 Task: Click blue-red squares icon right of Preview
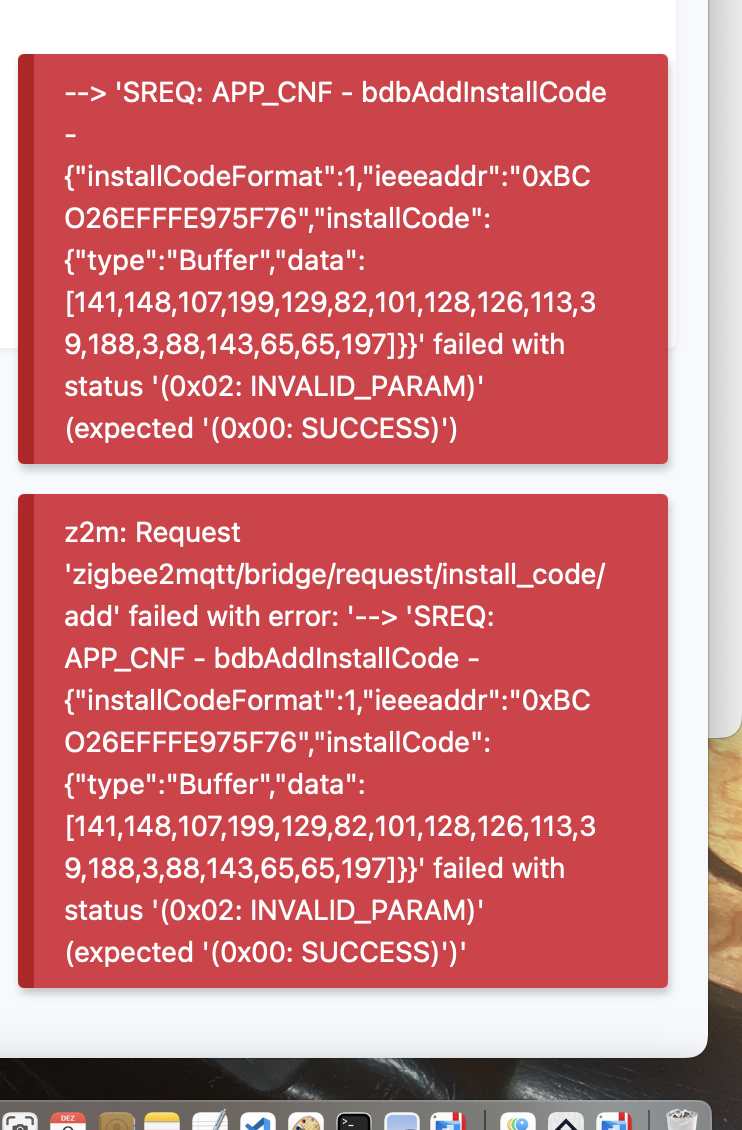coord(448,1120)
